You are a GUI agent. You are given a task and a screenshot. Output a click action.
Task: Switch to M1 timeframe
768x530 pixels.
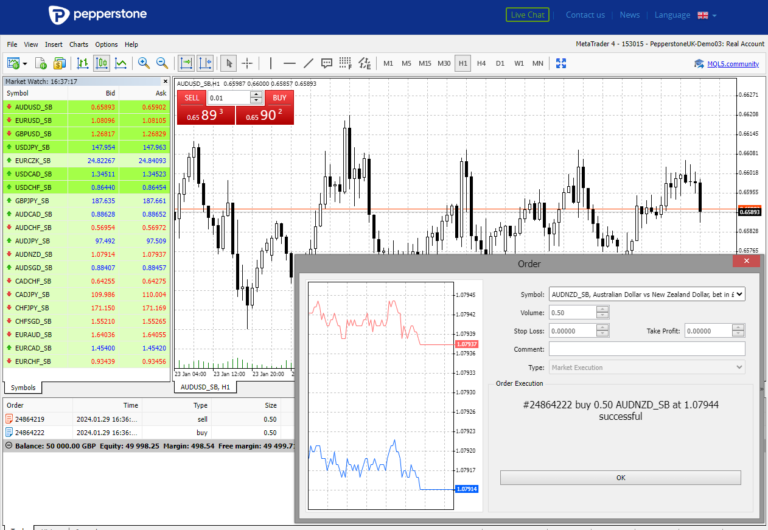388,64
